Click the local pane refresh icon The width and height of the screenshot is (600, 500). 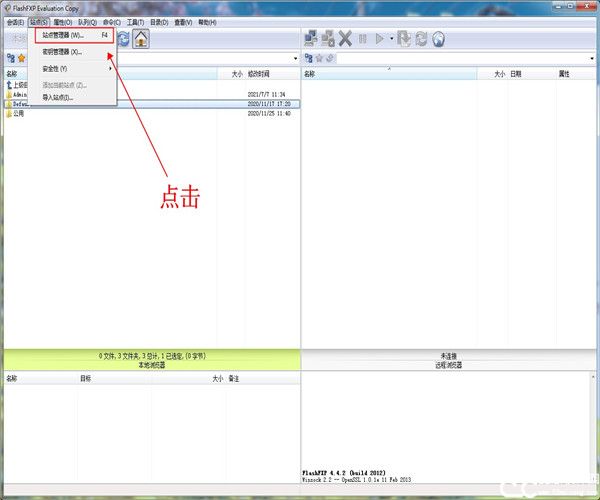(123, 38)
